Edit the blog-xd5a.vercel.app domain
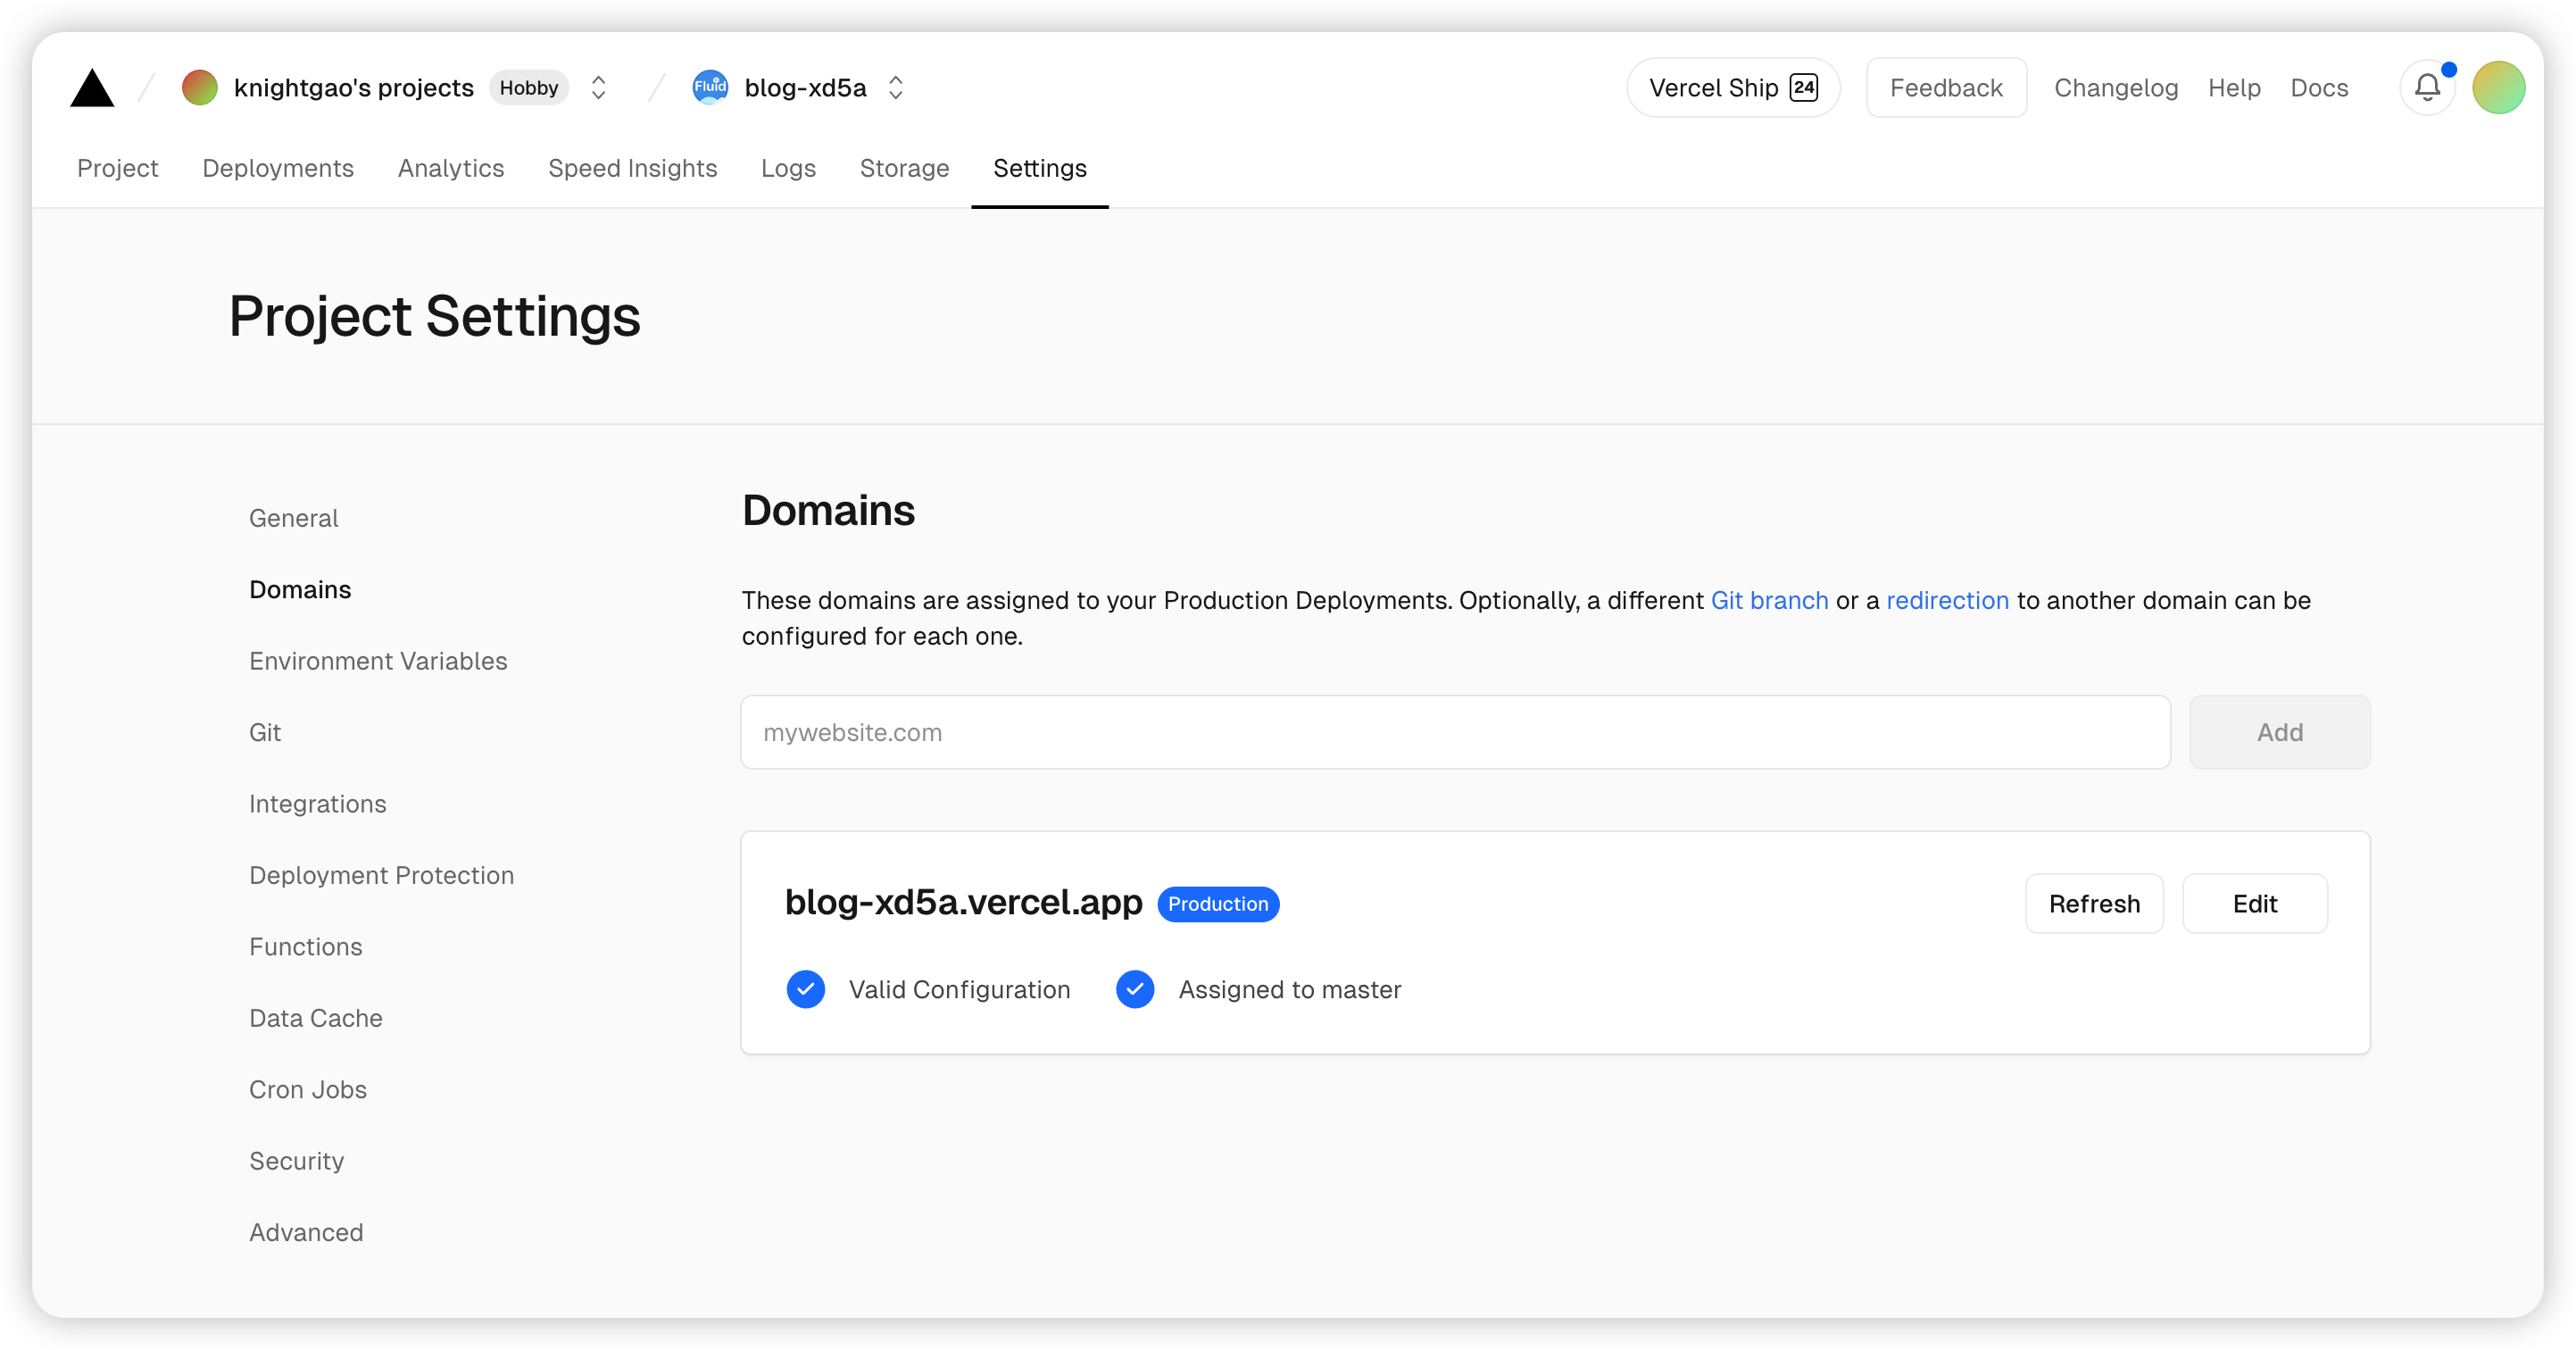 tap(2254, 904)
